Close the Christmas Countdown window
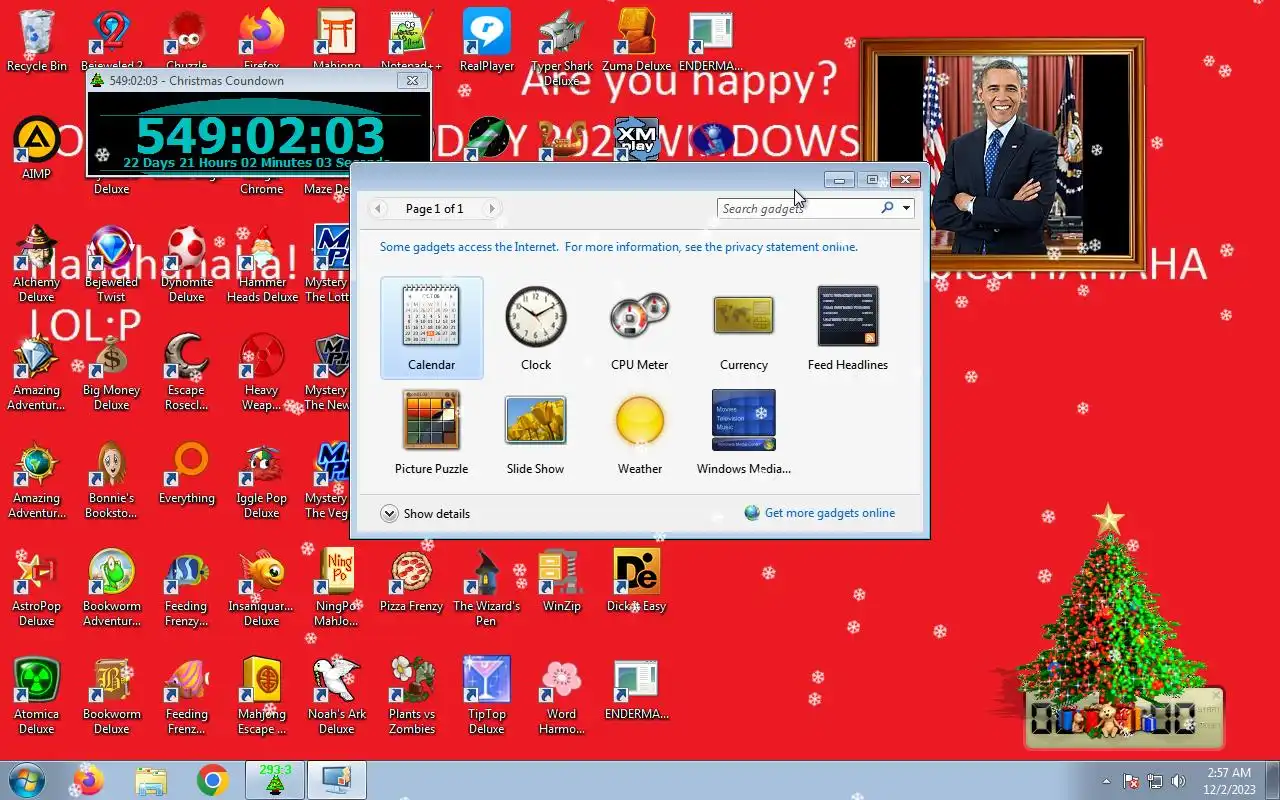Viewport: 1280px width, 800px height. pos(412,80)
